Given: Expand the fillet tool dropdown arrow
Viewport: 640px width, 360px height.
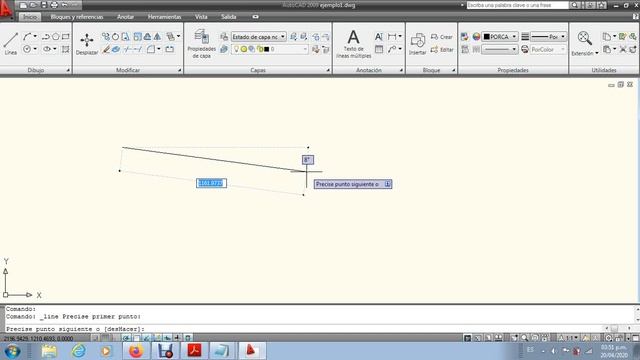Looking at the screenshot, I should click(x=159, y=49).
